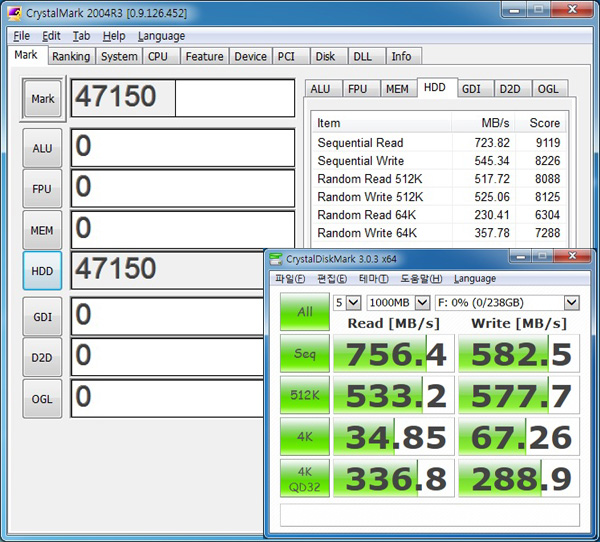The image size is (600, 542).
Task: Click the MB/s column header
Action: (x=483, y=123)
